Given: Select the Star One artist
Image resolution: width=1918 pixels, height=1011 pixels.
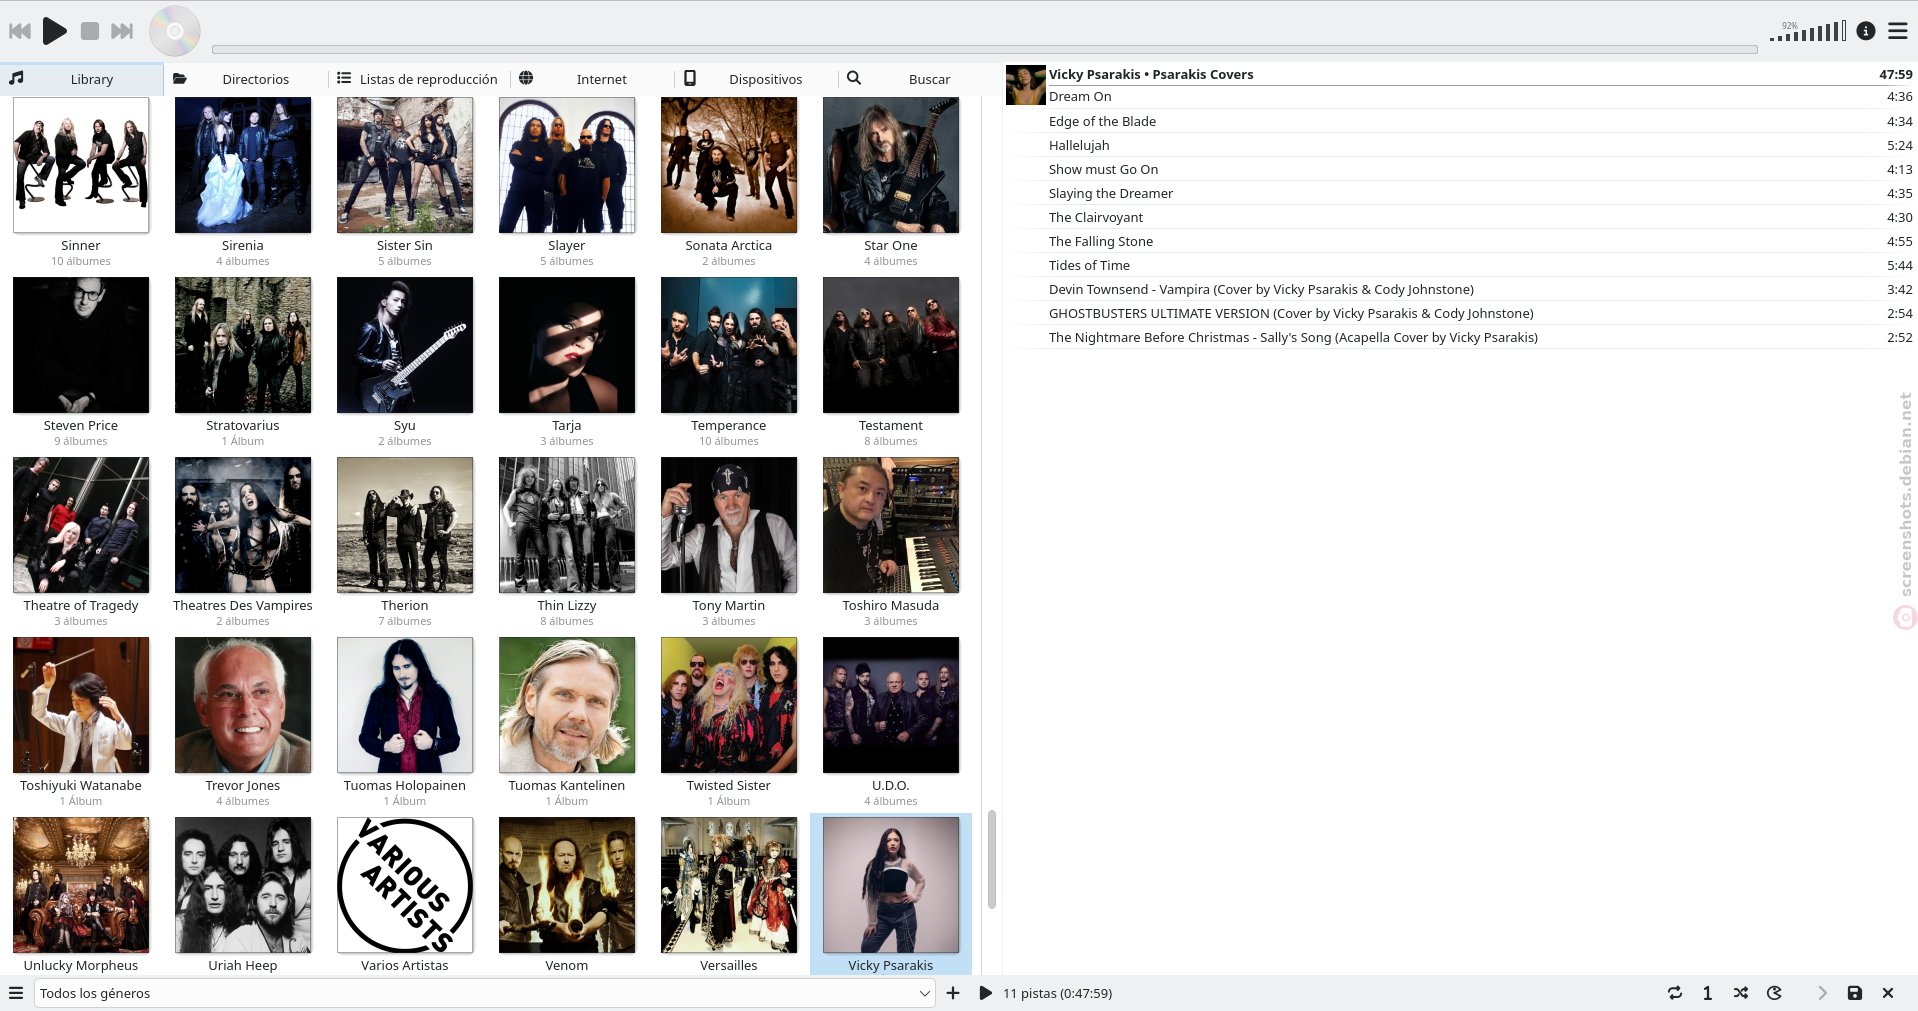Looking at the screenshot, I should [891, 165].
